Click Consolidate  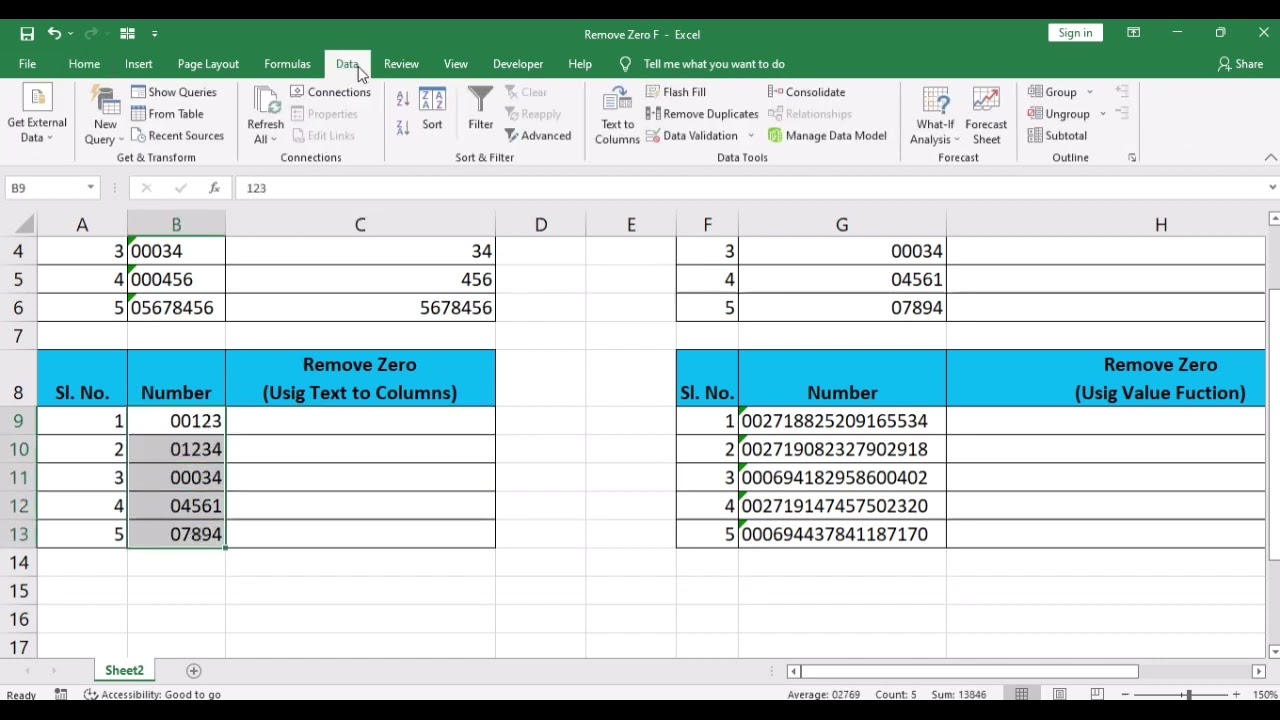806,92
